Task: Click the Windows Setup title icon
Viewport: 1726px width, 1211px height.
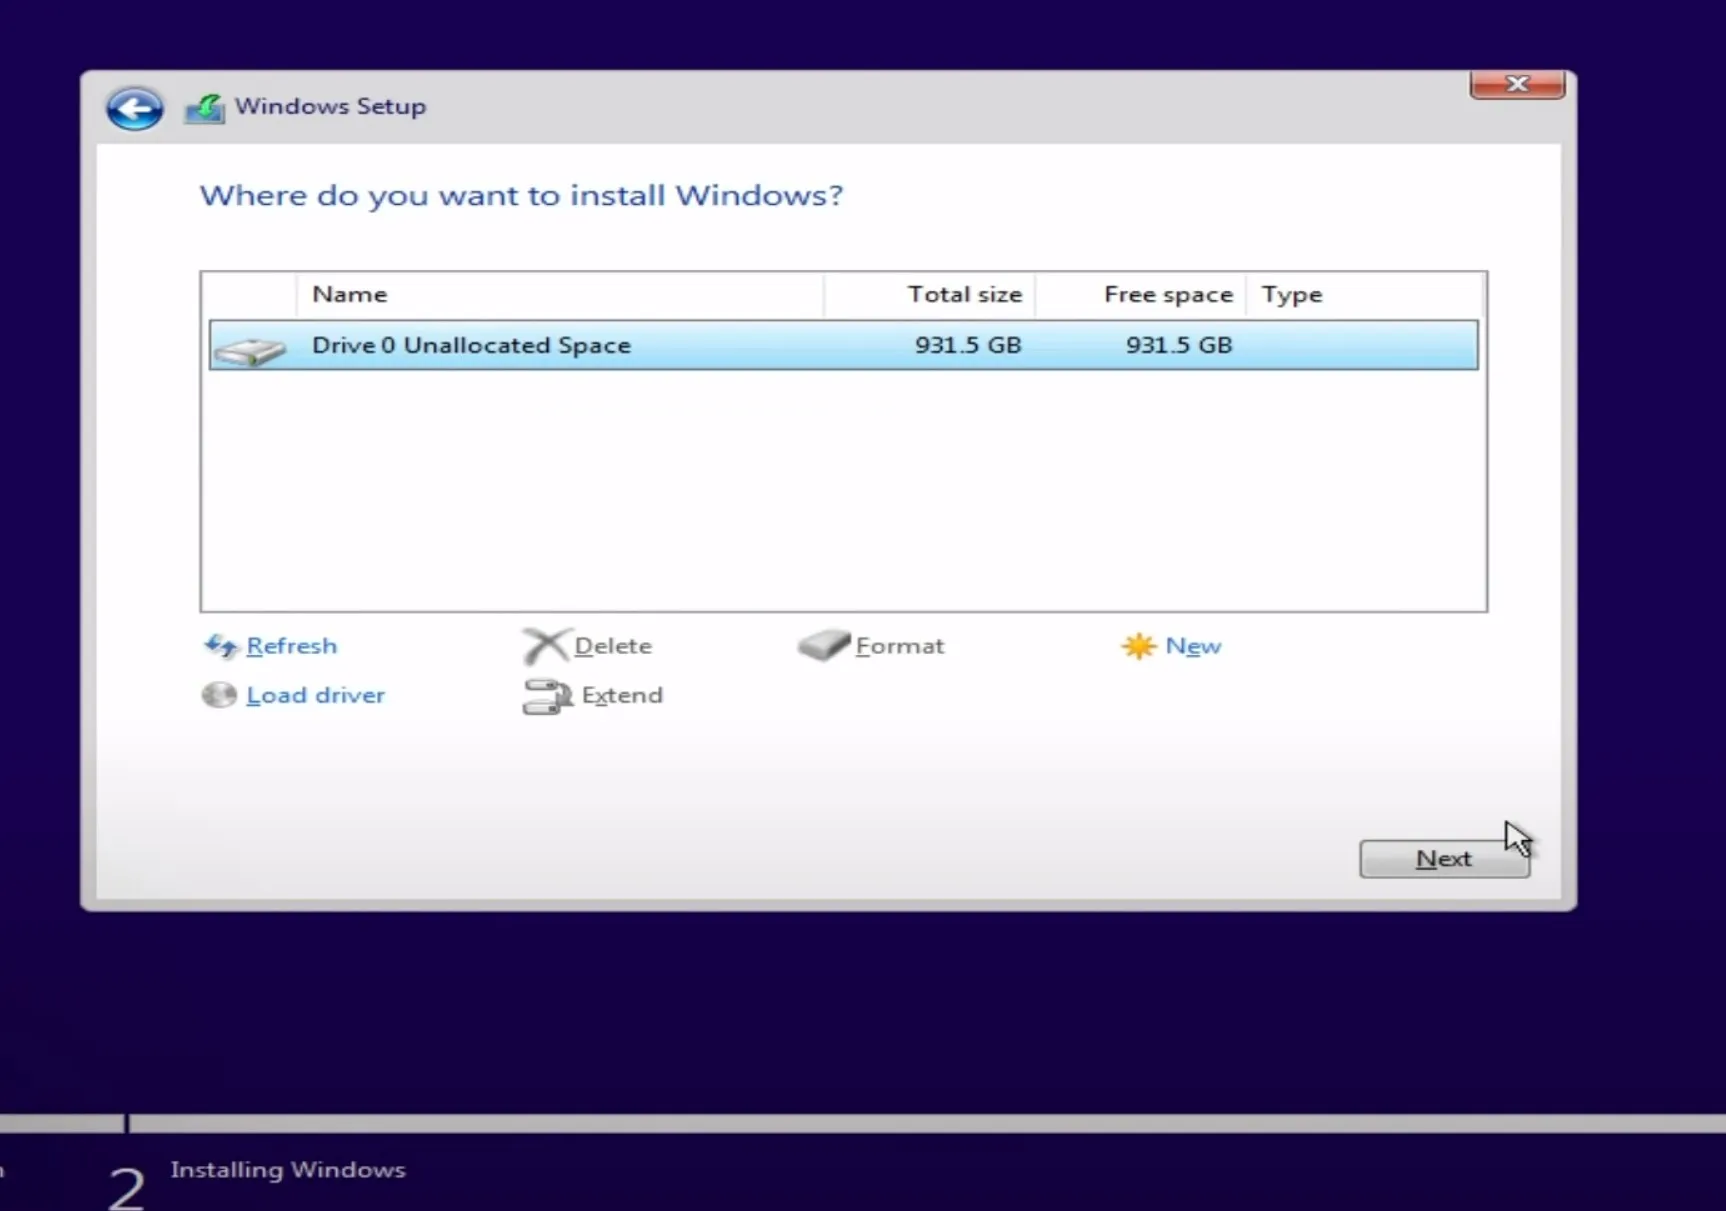Action: [205, 108]
